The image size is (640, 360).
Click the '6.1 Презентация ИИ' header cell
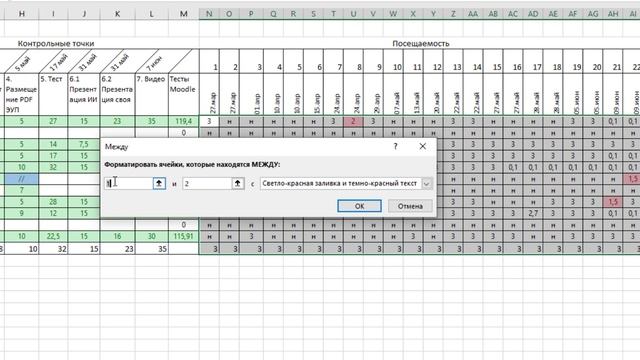tap(84, 94)
